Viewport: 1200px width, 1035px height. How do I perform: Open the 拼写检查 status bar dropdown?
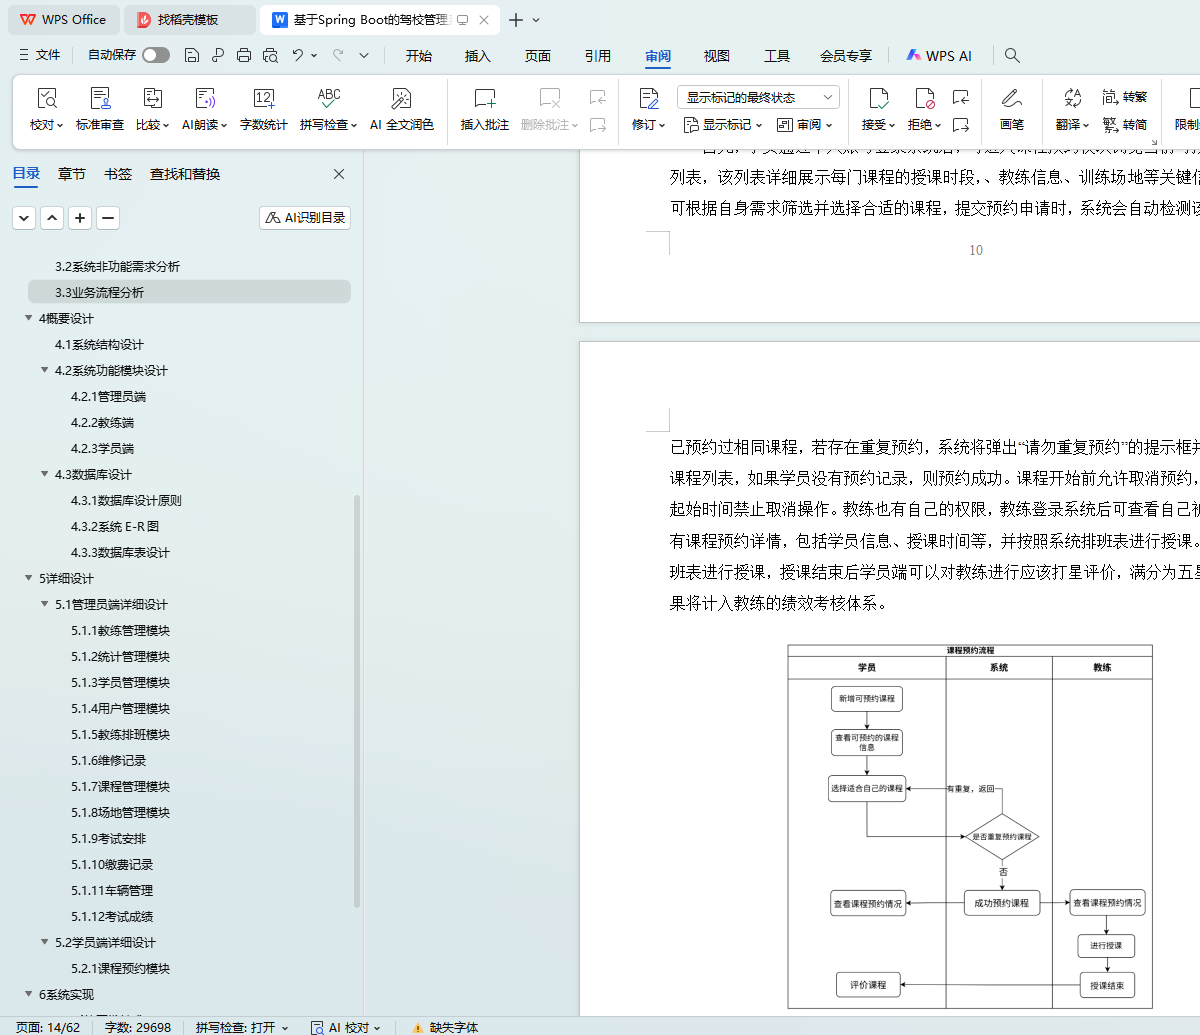click(x=242, y=1027)
